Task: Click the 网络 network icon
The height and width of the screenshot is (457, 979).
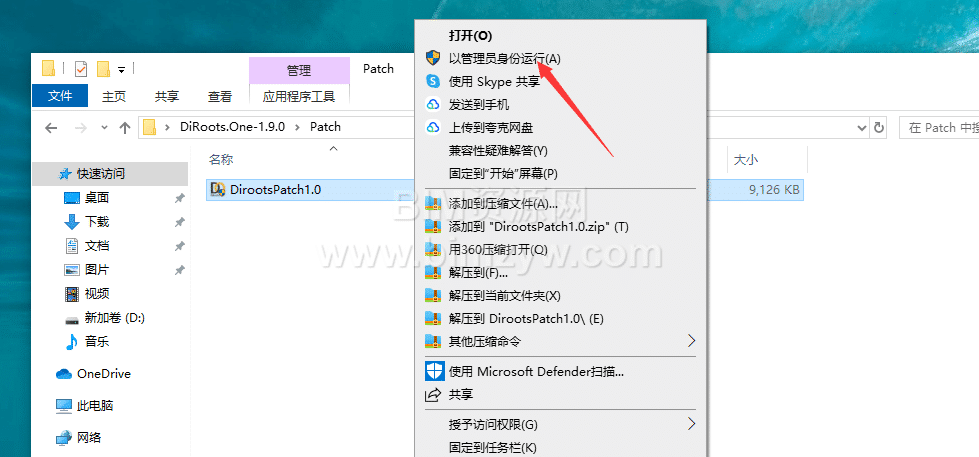Action: (64, 438)
